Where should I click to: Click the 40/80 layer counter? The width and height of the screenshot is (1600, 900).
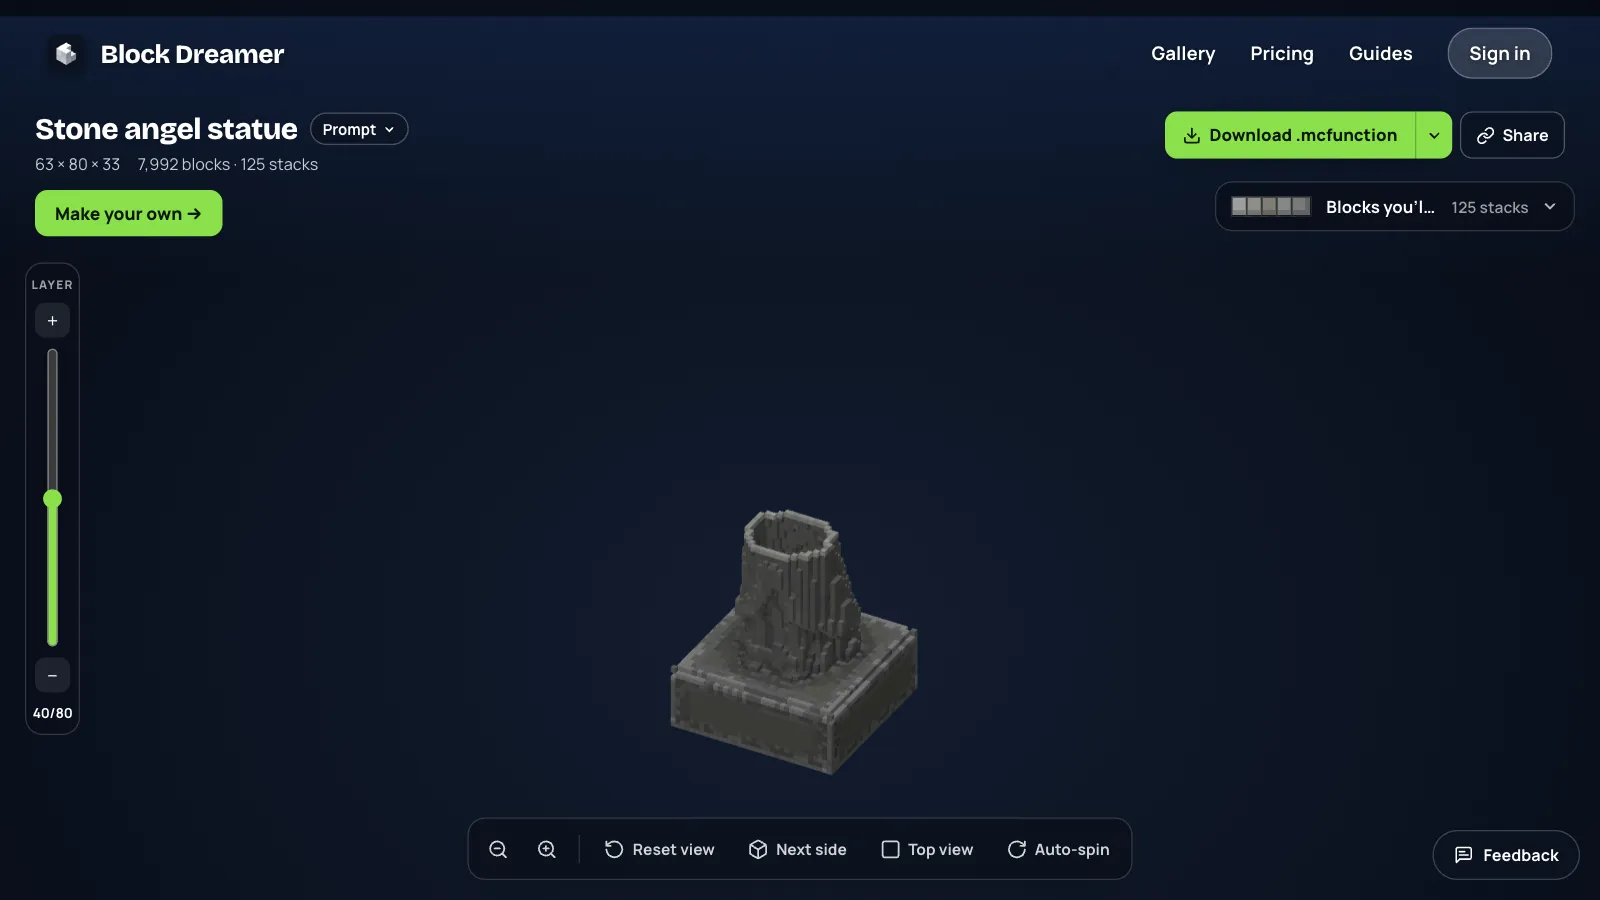(x=52, y=713)
